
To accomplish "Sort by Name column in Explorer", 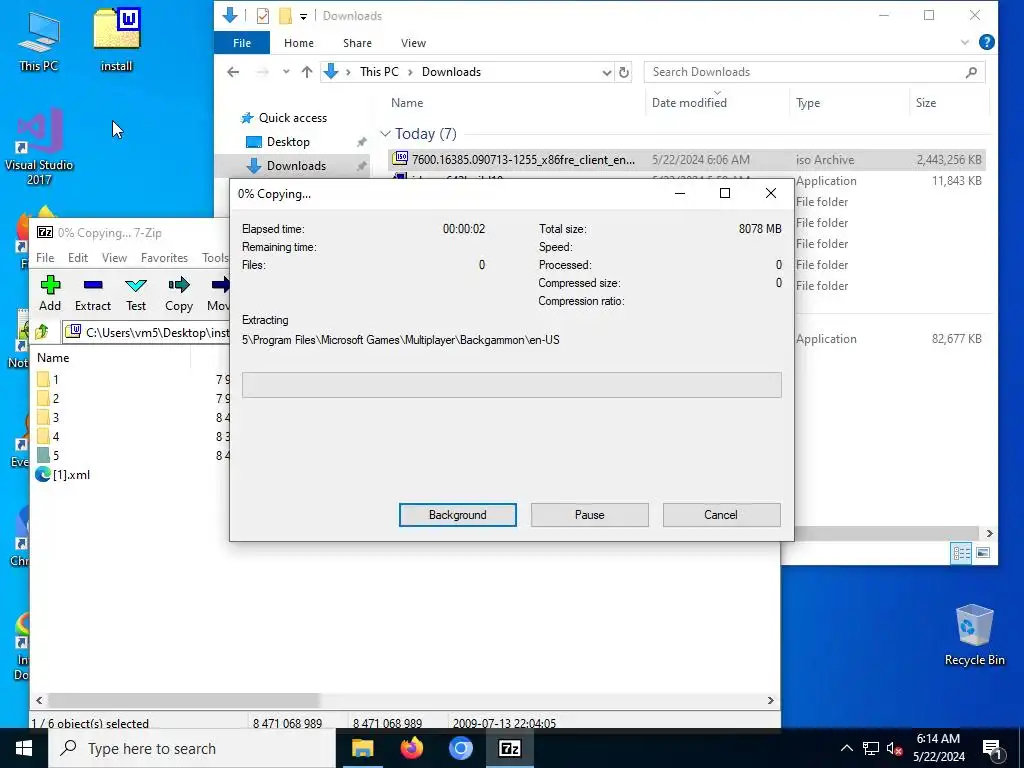I will pos(407,103).
